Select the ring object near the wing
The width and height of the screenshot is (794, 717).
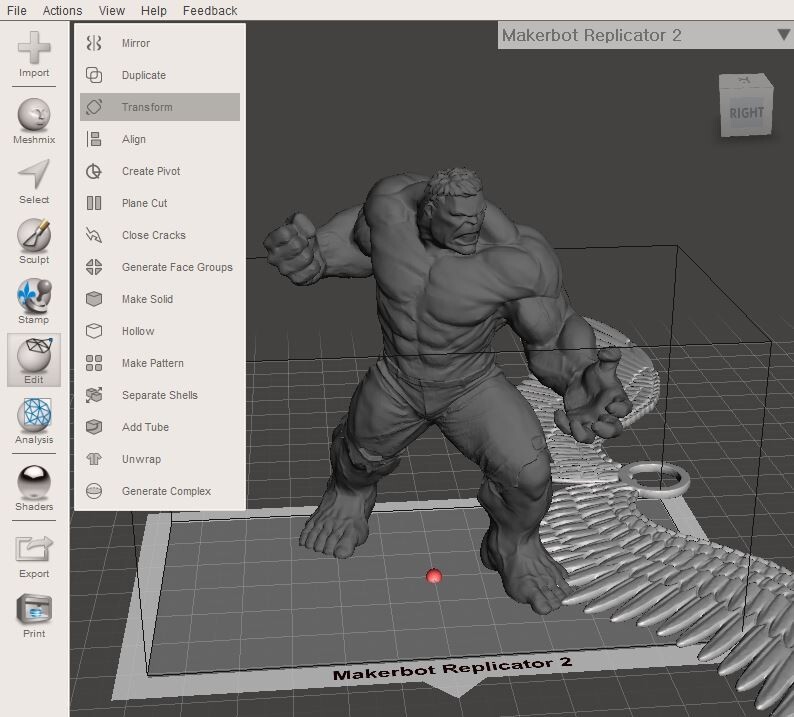coord(654,480)
